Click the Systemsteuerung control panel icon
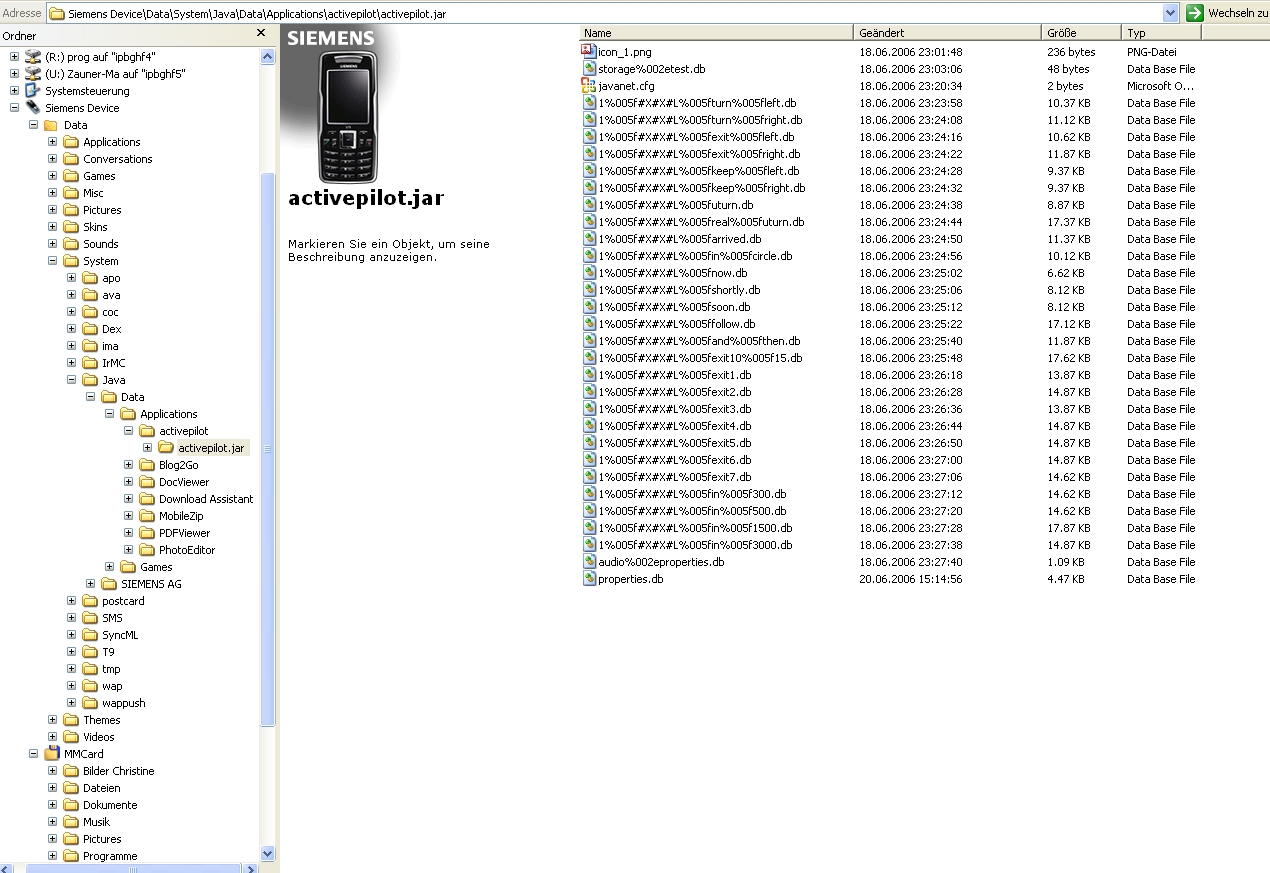 pyautogui.click(x=33, y=91)
